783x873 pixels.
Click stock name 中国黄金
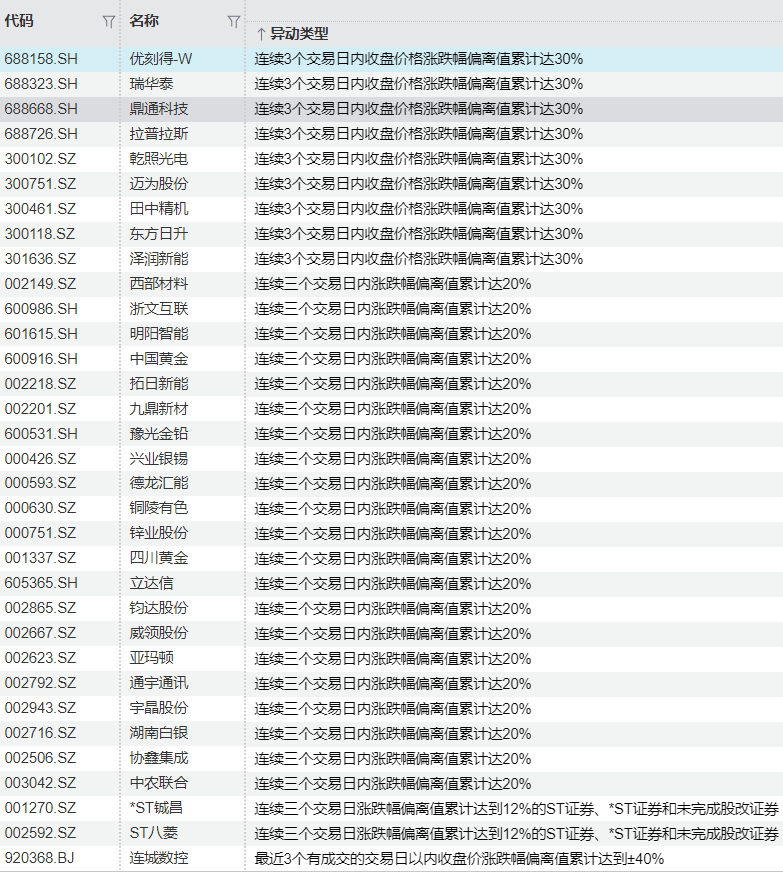pos(159,359)
